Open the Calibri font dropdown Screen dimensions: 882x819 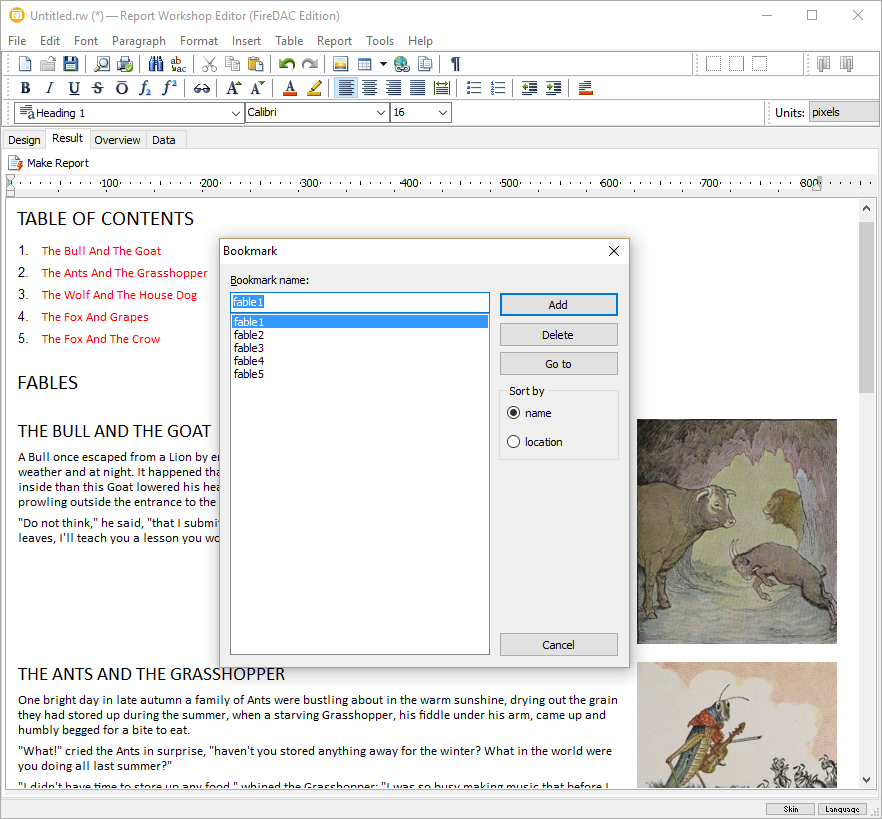click(380, 113)
